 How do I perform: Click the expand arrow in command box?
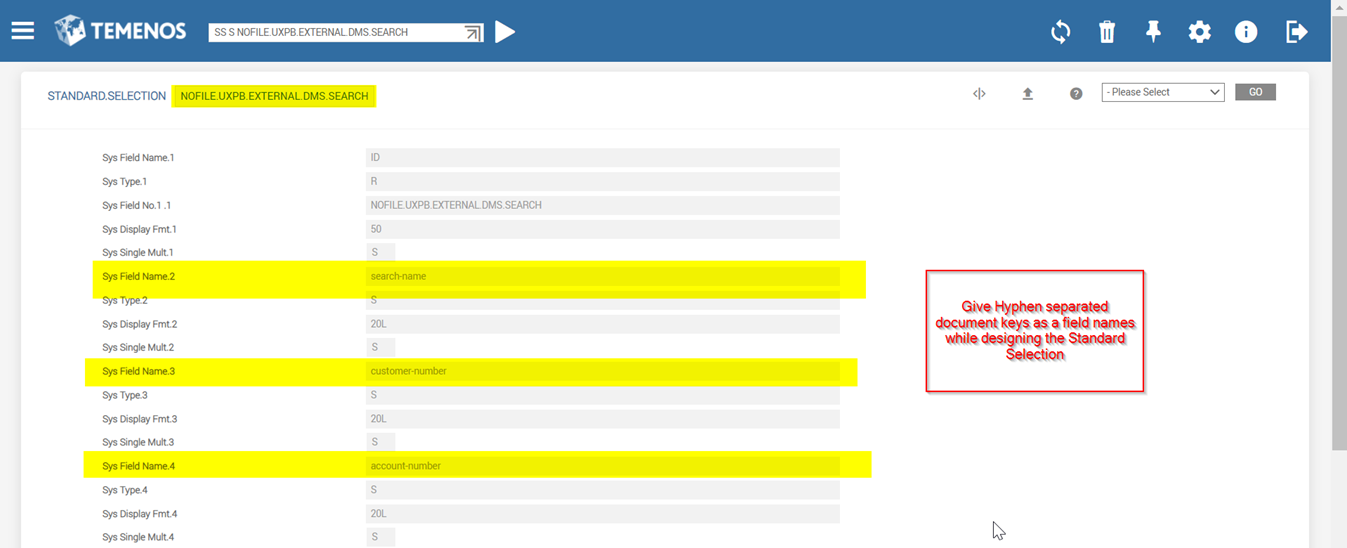click(x=473, y=33)
